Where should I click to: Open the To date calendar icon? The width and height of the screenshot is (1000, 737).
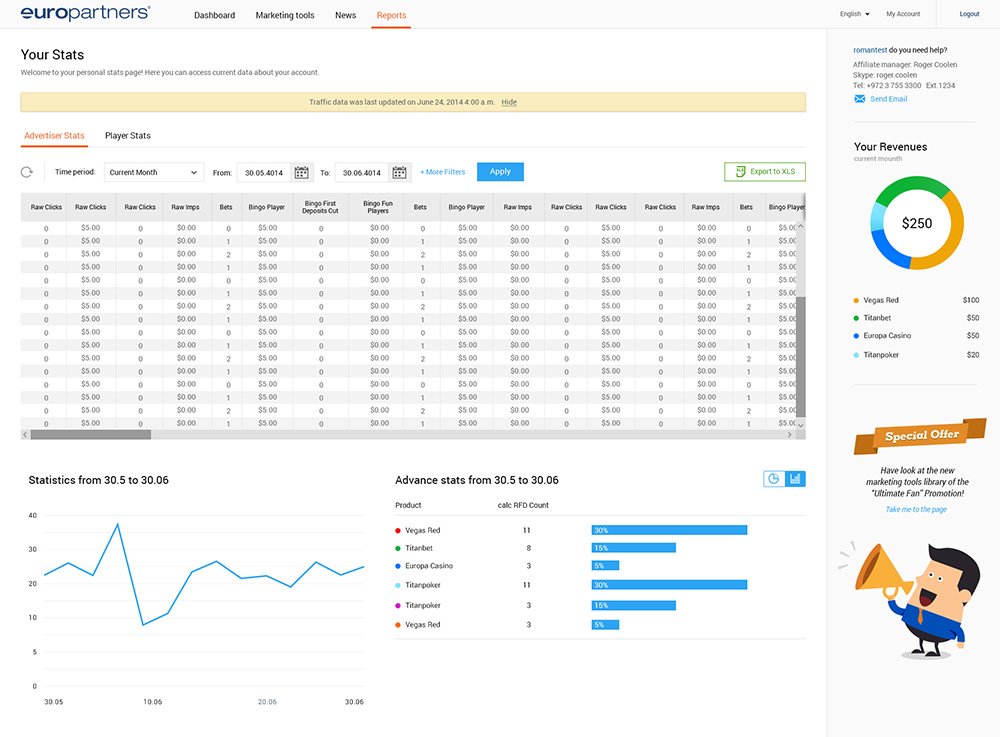pyautogui.click(x=400, y=172)
